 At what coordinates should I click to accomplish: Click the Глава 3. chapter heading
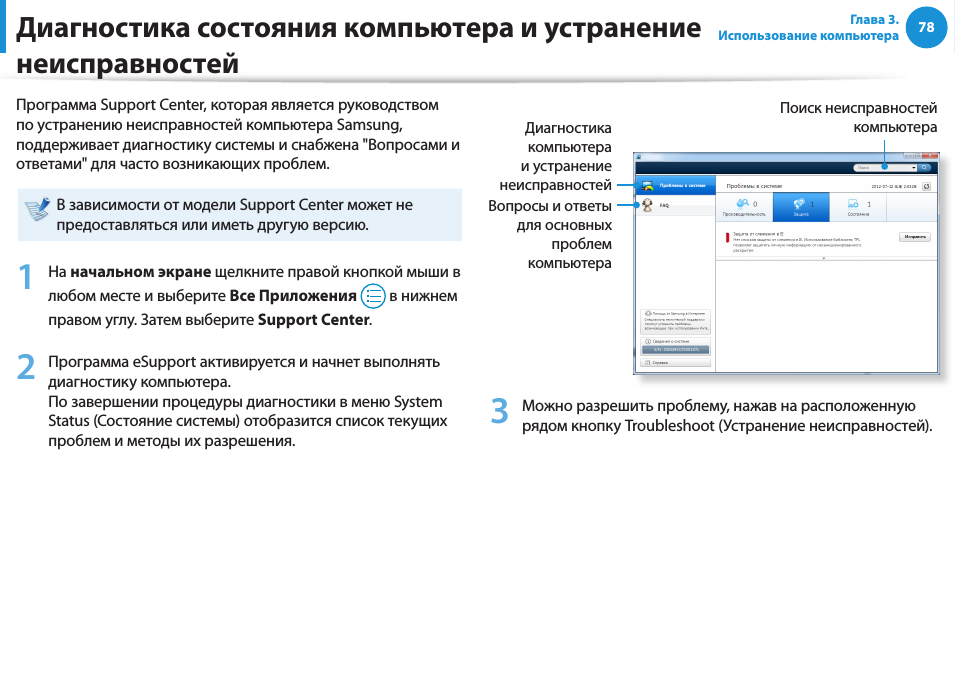(x=874, y=19)
